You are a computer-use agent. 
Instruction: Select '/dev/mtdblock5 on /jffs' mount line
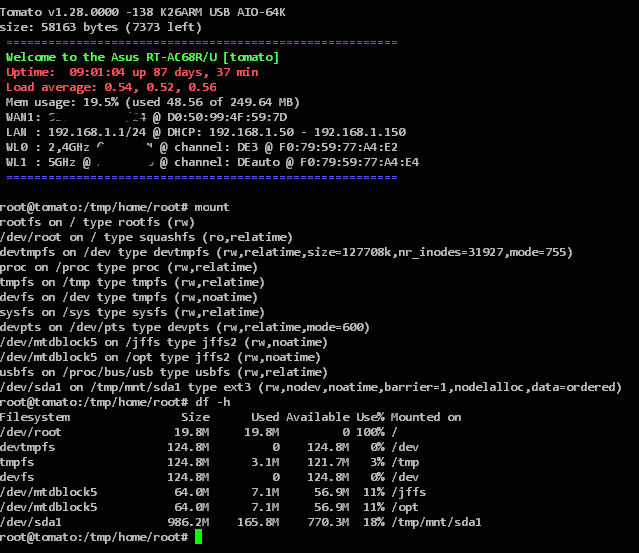pos(164,343)
